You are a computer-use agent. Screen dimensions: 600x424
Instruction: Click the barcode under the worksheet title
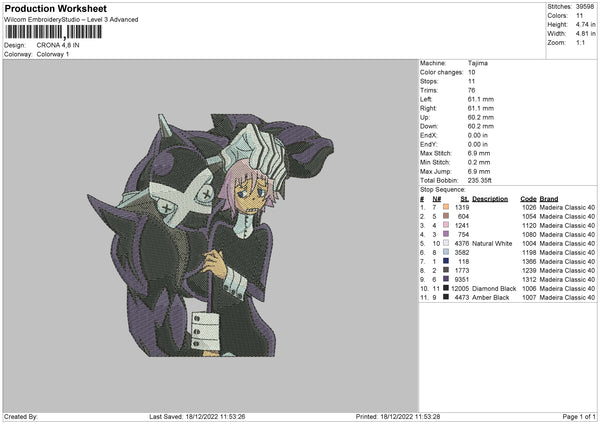coord(53,32)
